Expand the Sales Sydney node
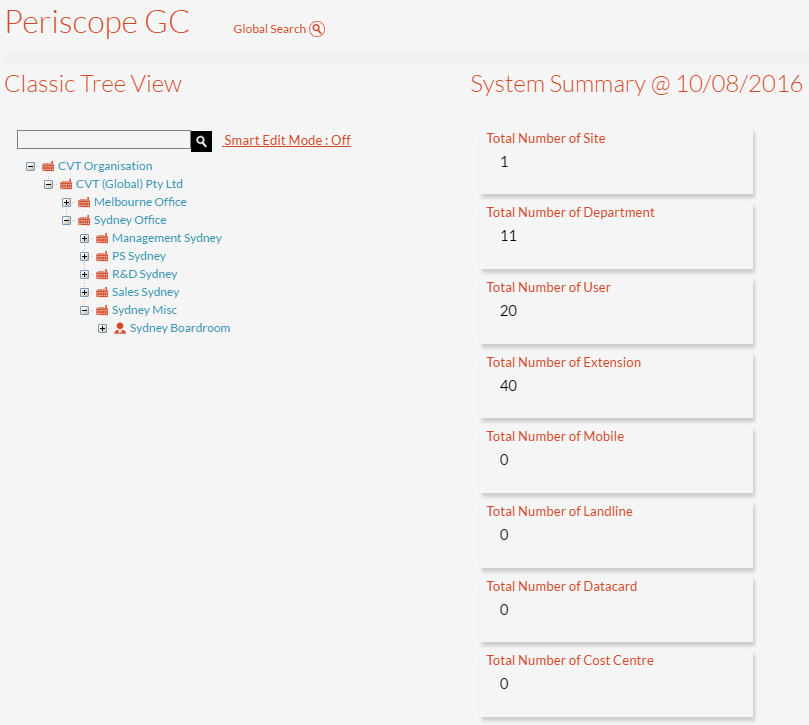Screen dimensions: 809x725 point(85,293)
